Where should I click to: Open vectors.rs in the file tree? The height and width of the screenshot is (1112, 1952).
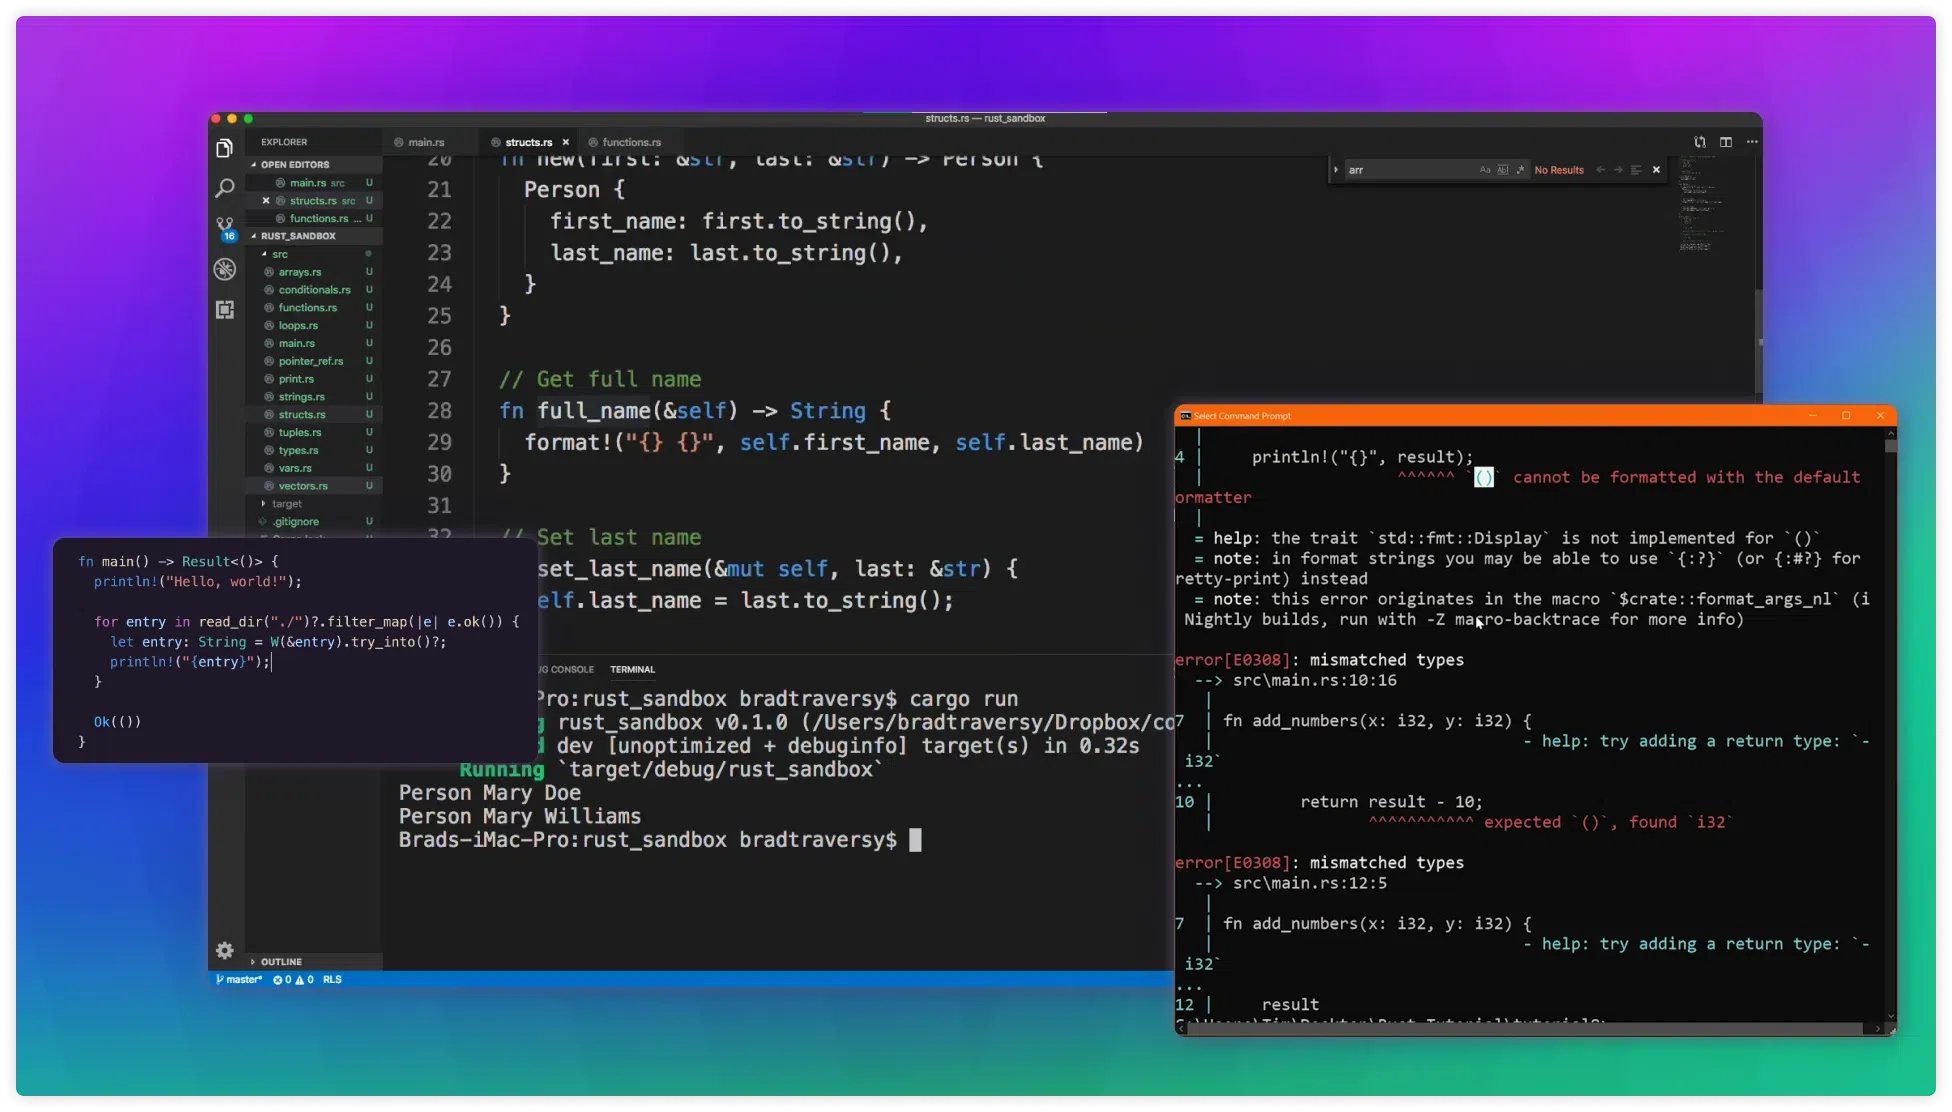click(303, 486)
